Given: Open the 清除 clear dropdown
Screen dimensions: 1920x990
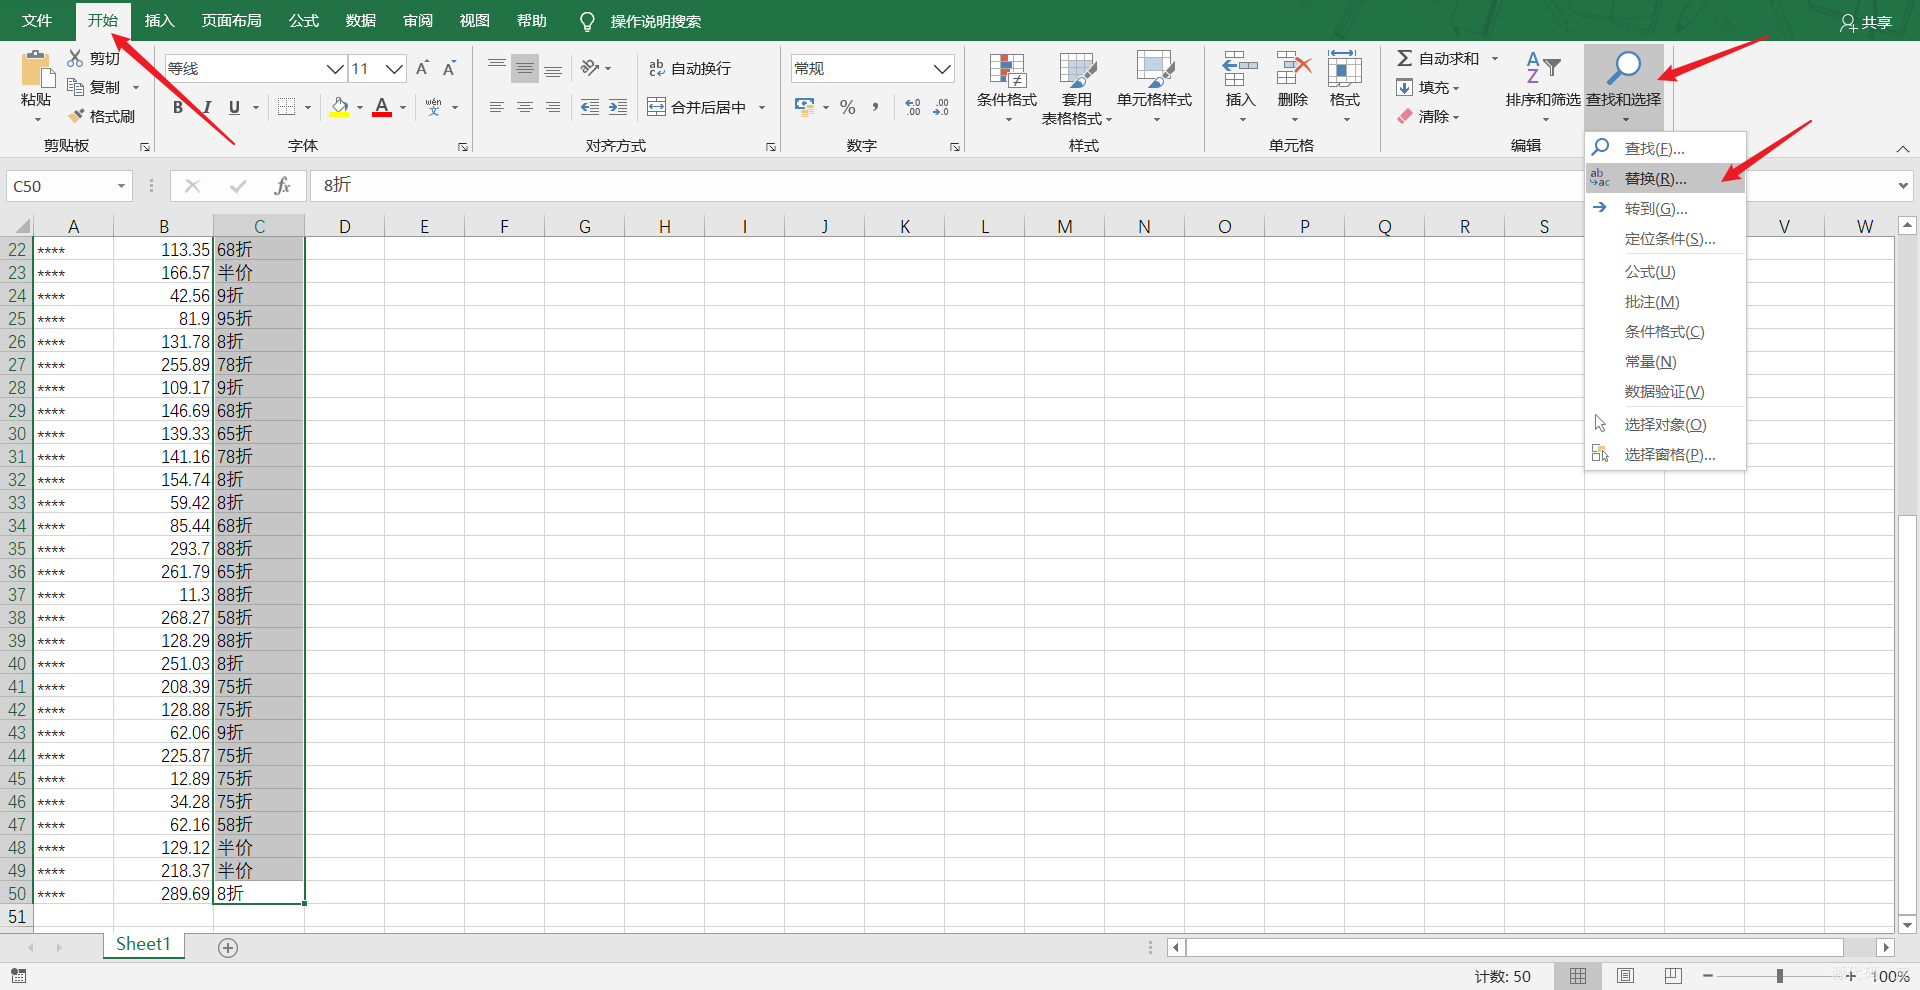Looking at the screenshot, I should coord(1428,116).
